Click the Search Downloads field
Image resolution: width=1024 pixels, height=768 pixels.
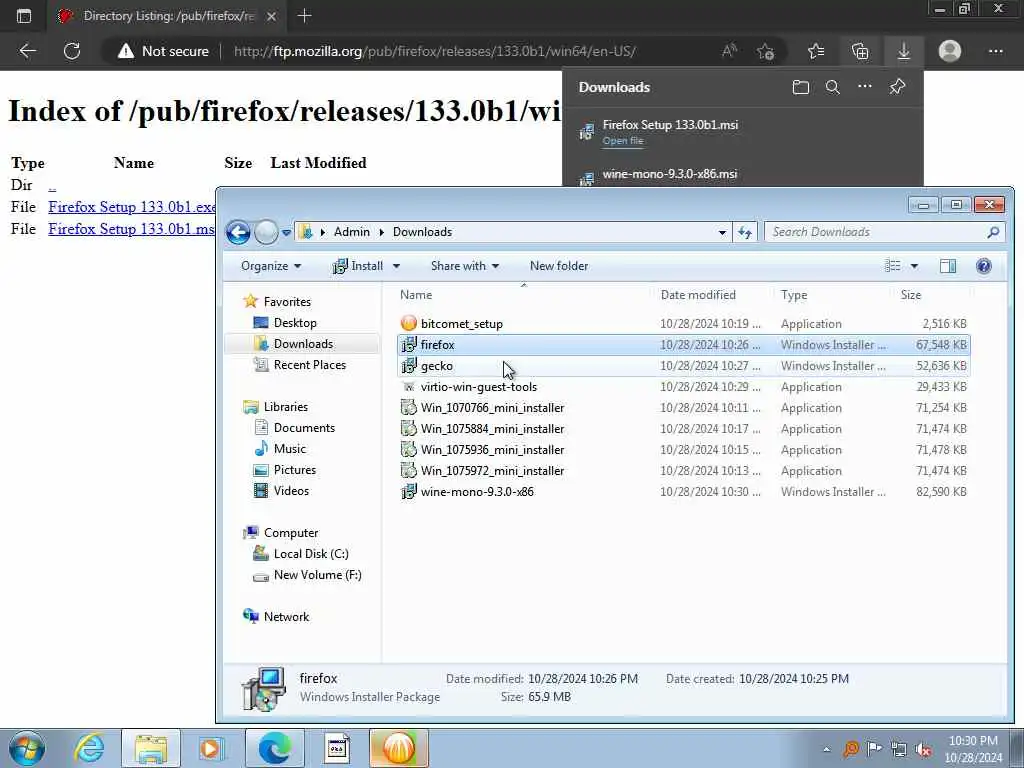click(x=885, y=232)
